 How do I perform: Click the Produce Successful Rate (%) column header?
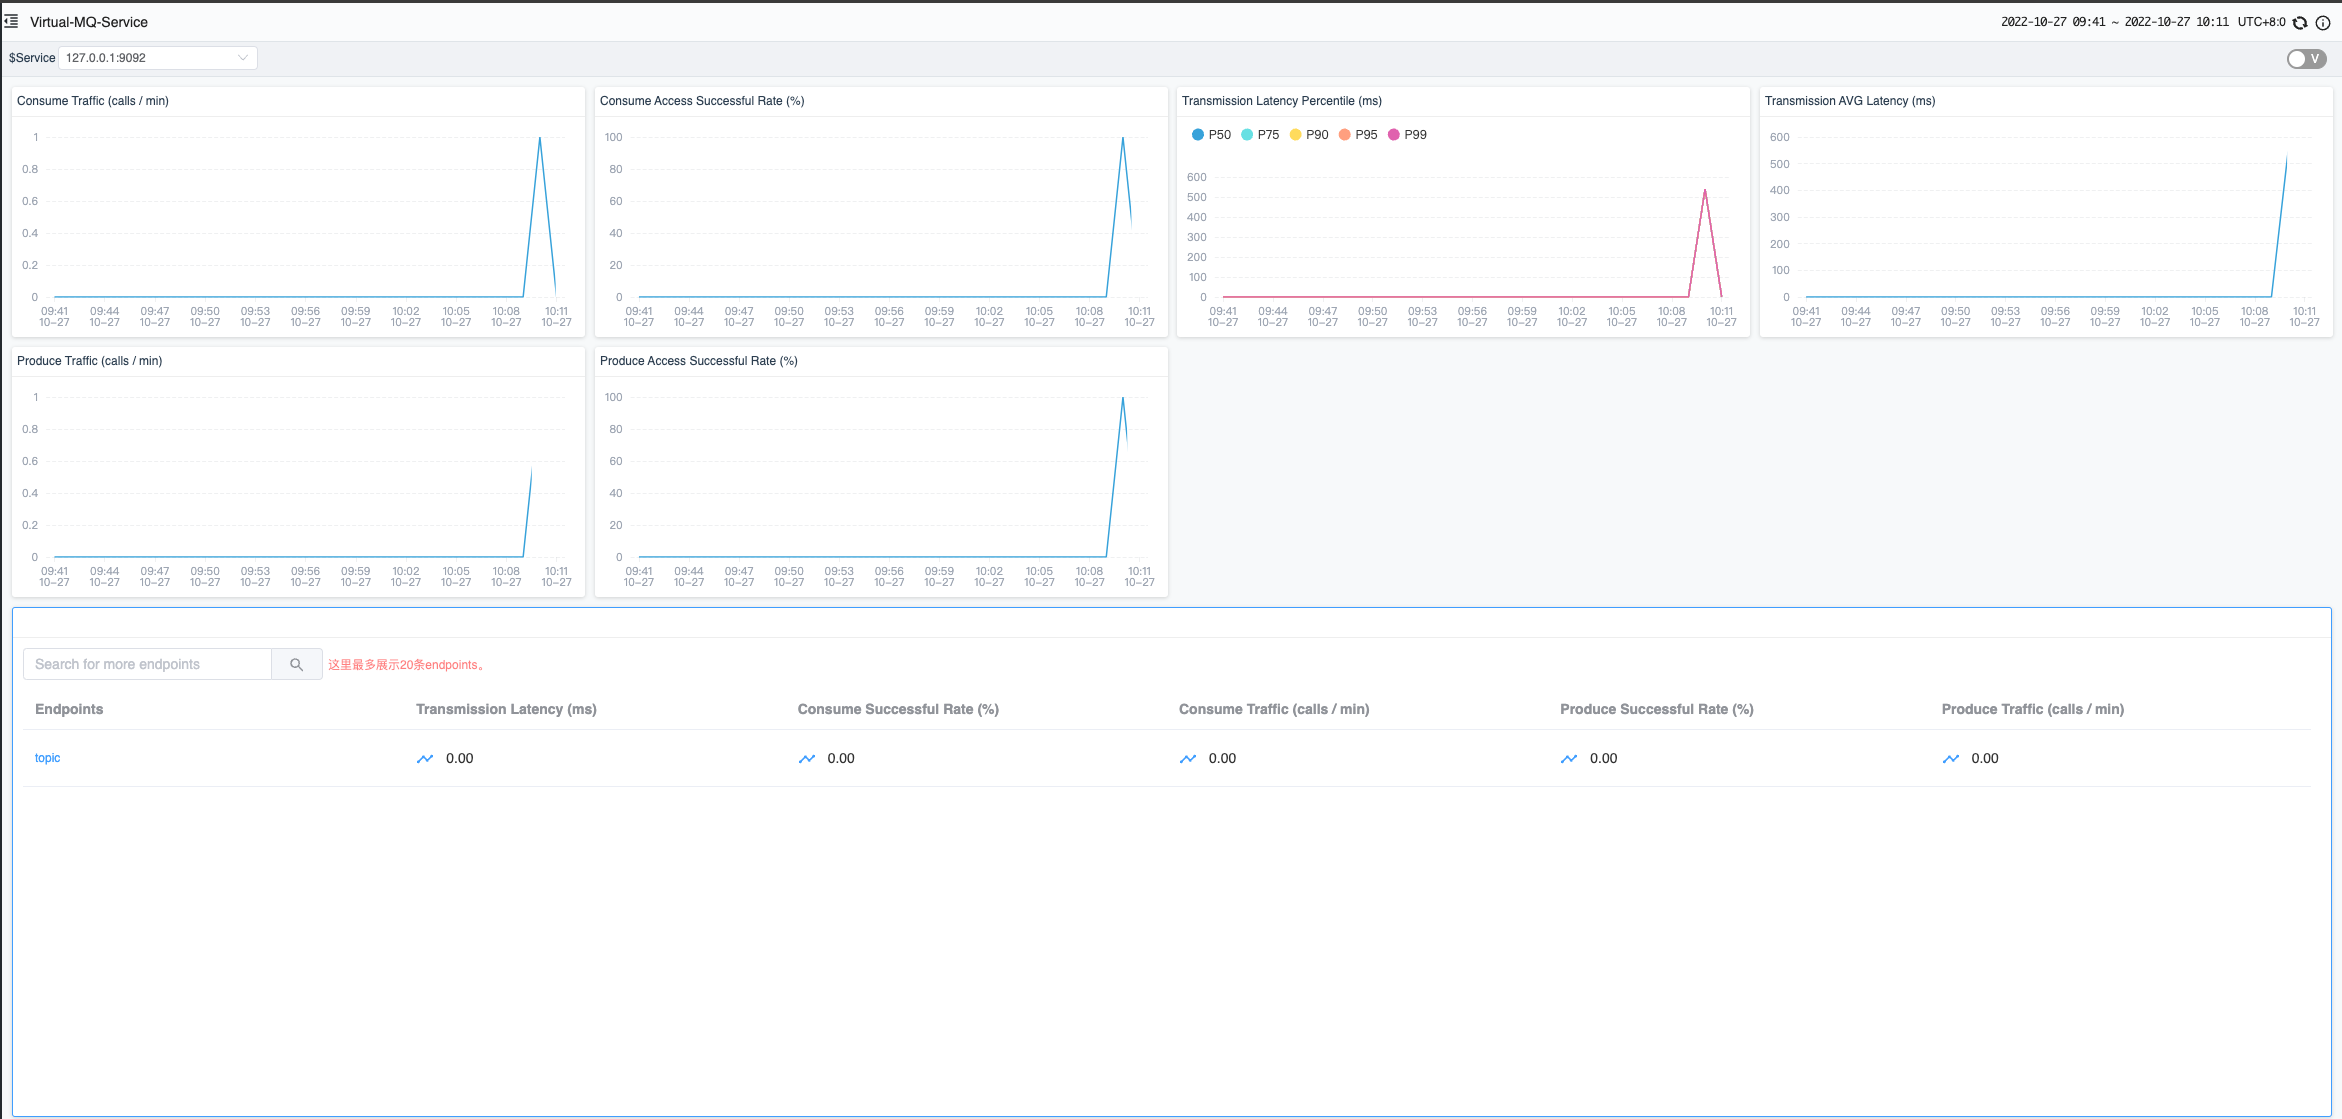coord(1657,709)
